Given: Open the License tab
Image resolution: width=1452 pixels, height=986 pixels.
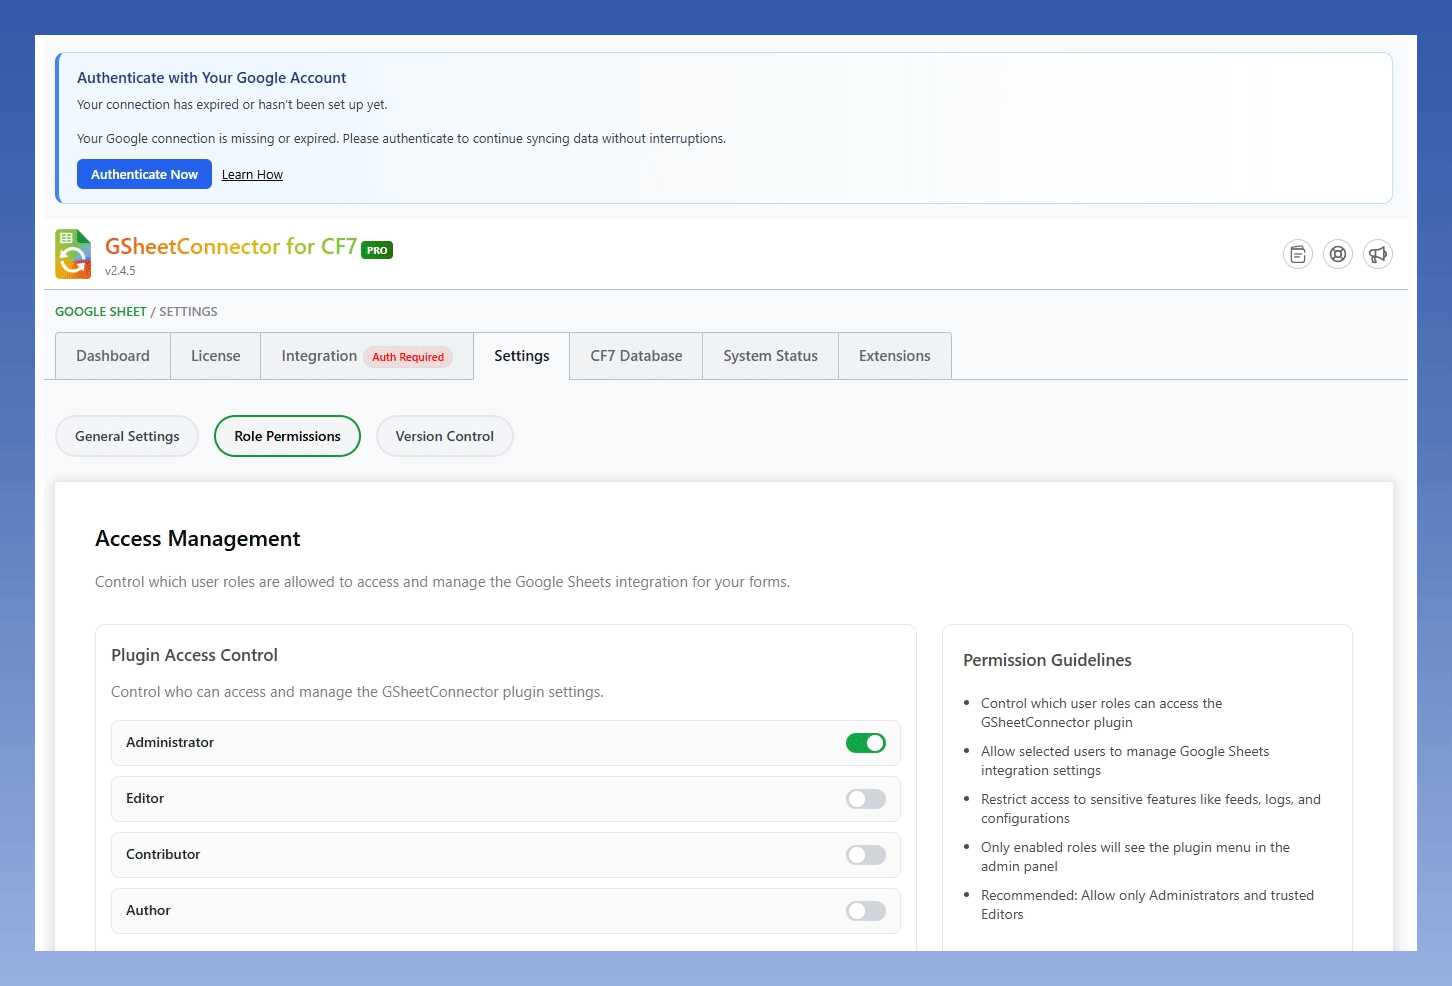Looking at the screenshot, I should point(216,356).
